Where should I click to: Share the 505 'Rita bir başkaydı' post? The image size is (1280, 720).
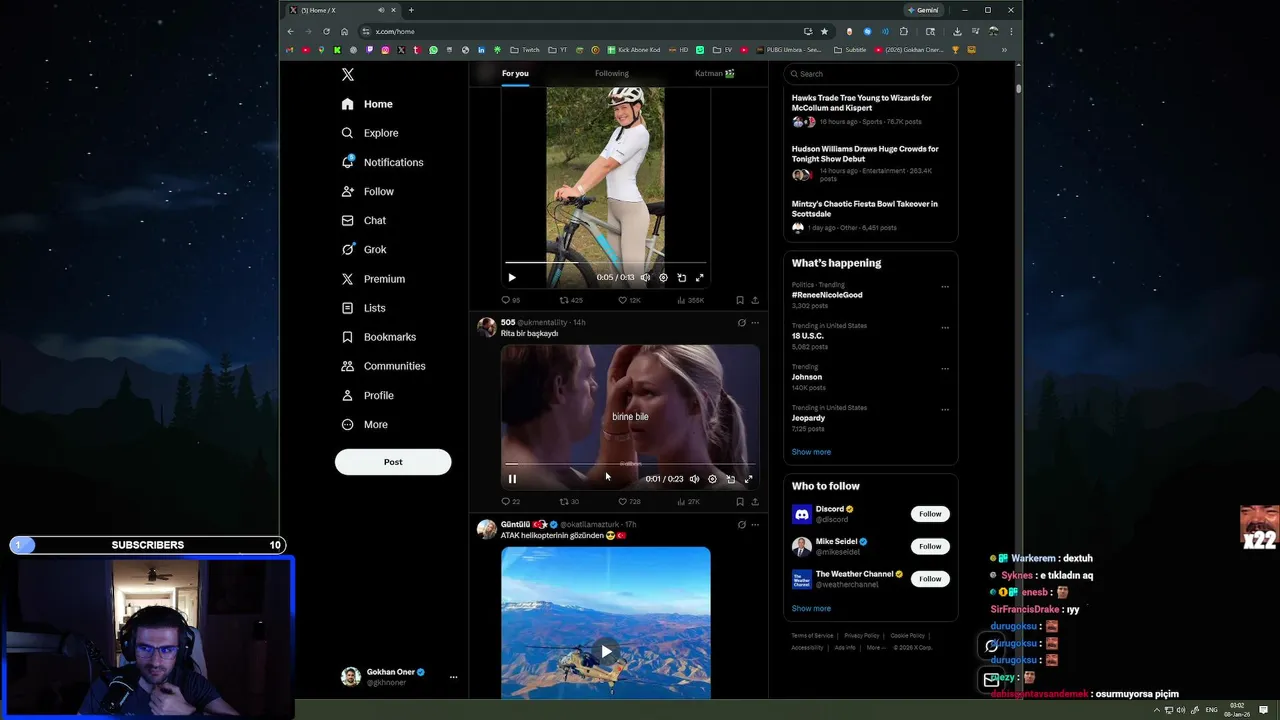[x=755, y=502]
